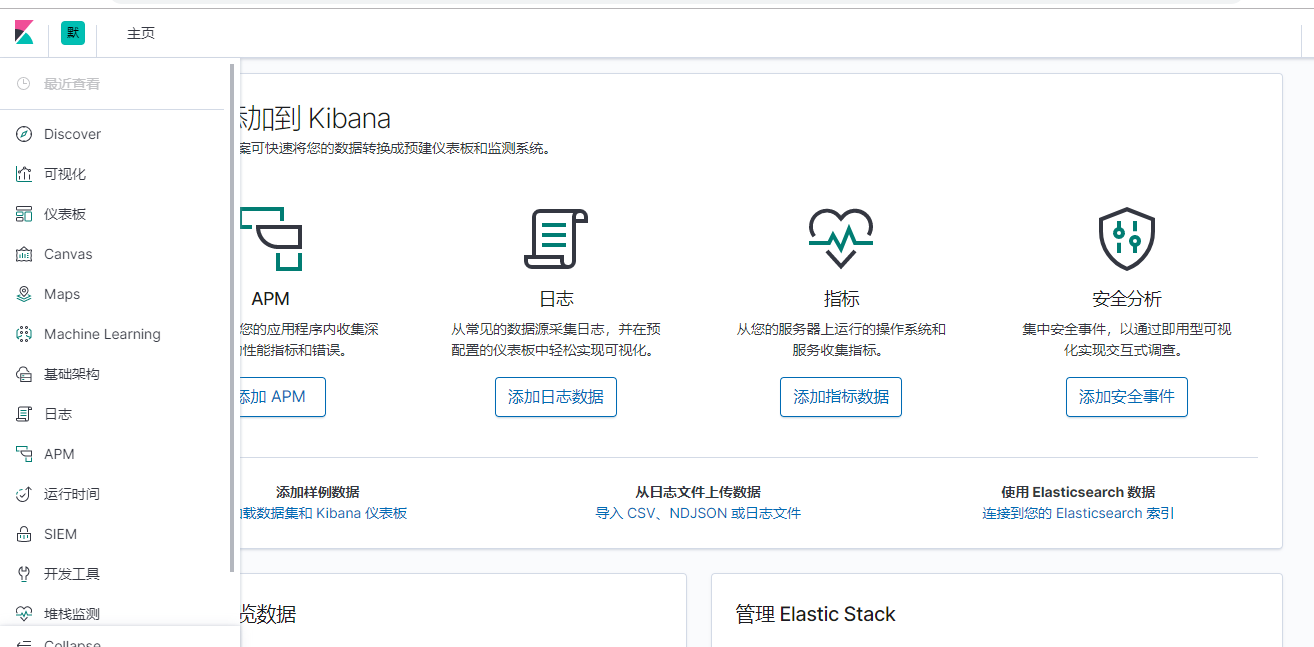1314x647 pixels.
Task: Click the Machine Learning icon
Action: (24, 334)
